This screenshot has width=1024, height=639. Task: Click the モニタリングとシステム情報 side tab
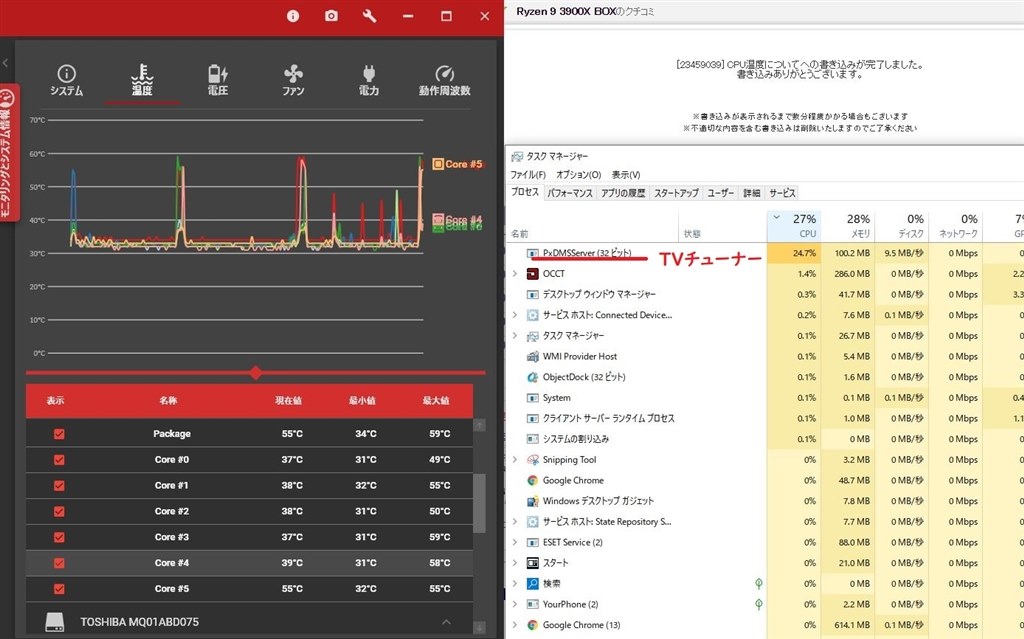coord(8,152)
